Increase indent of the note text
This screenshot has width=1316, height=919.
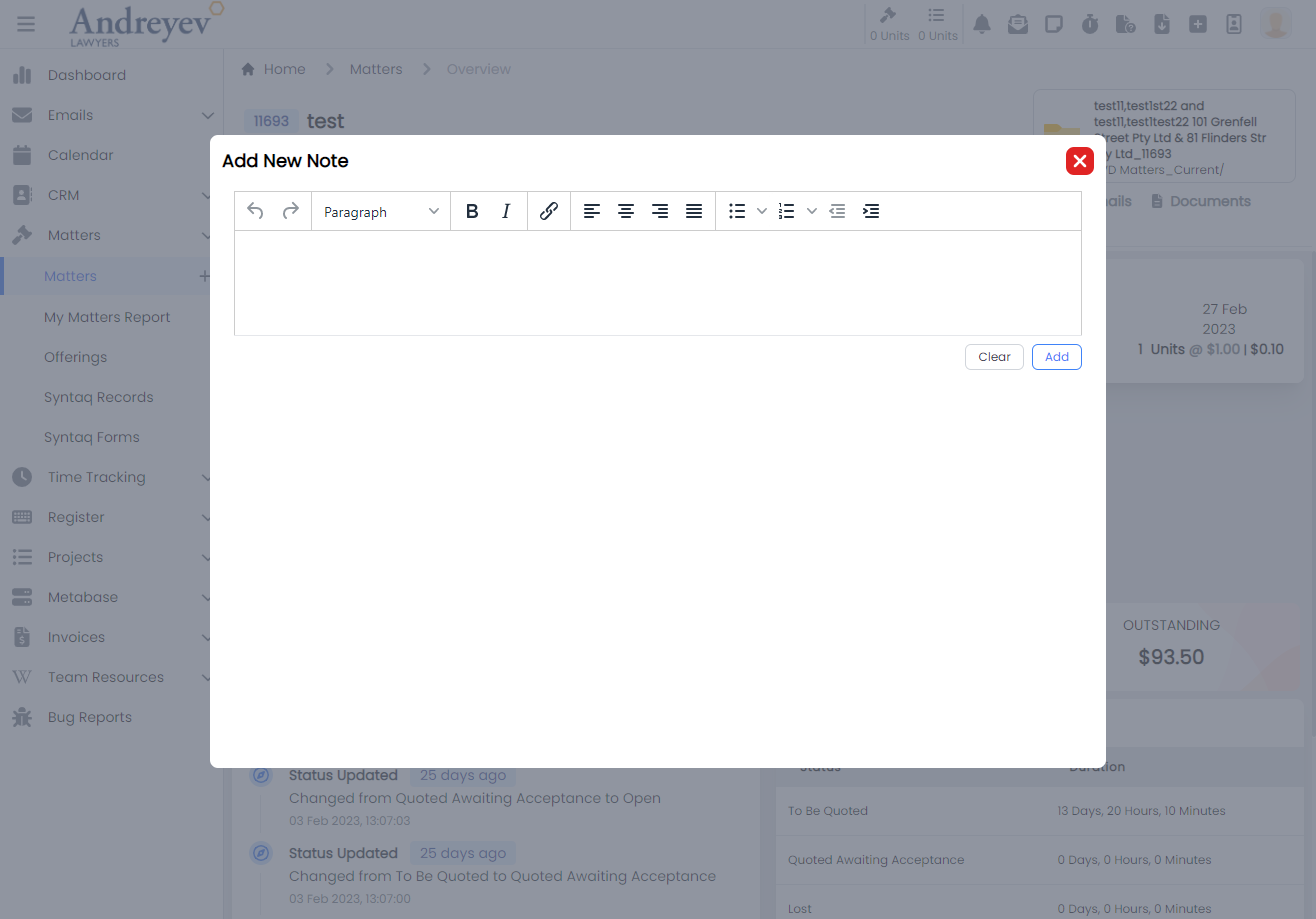click(x=871, y=211)
